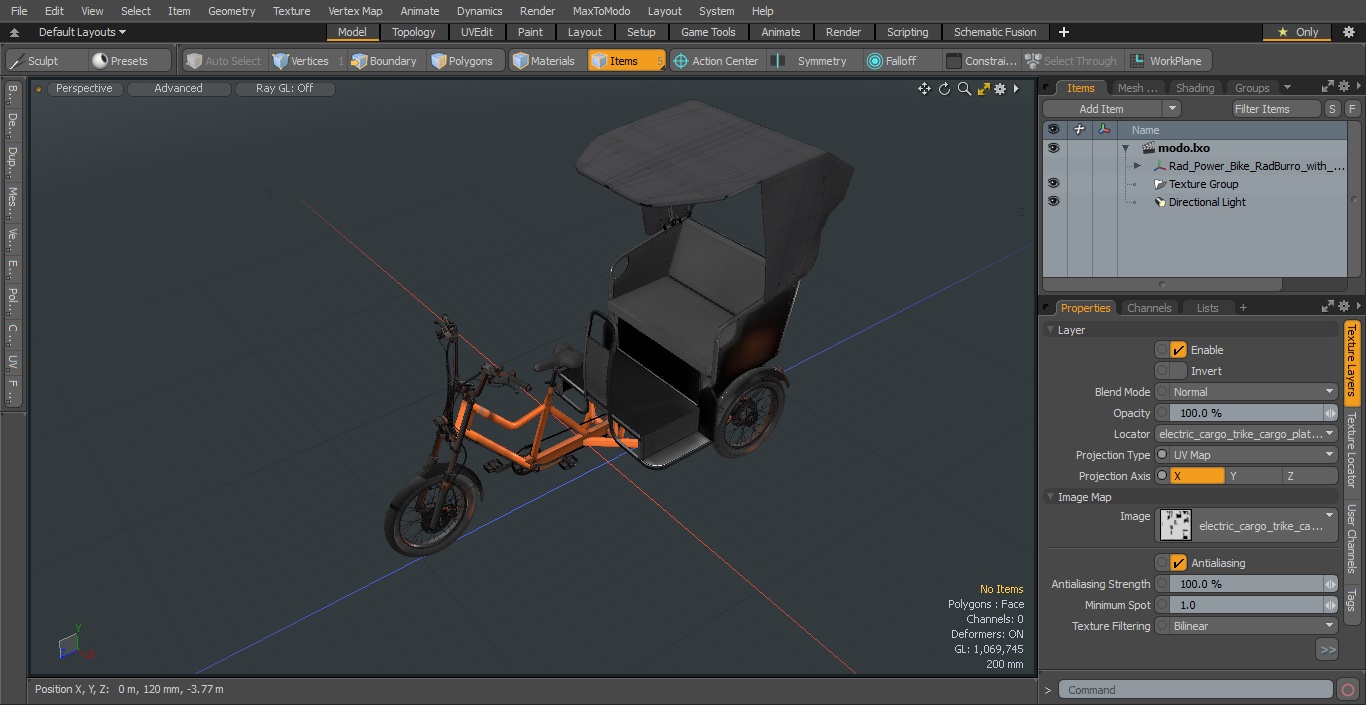The image size is (1366, 705).
Task: Click the Select Through button
Action: (1071, 61)
